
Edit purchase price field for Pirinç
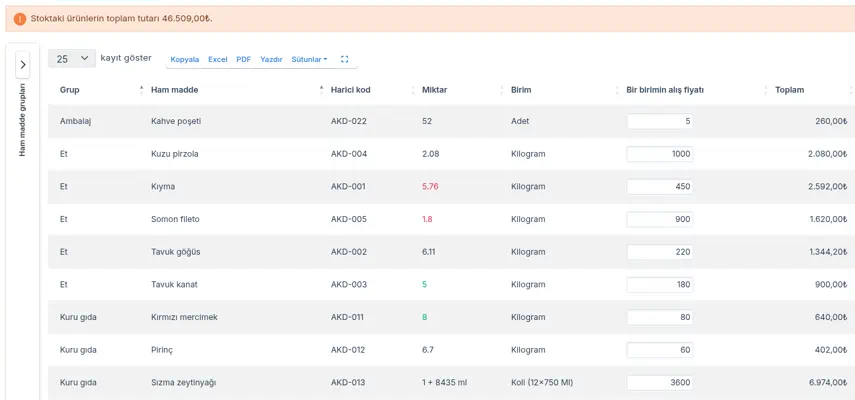(x=660, y=350)
